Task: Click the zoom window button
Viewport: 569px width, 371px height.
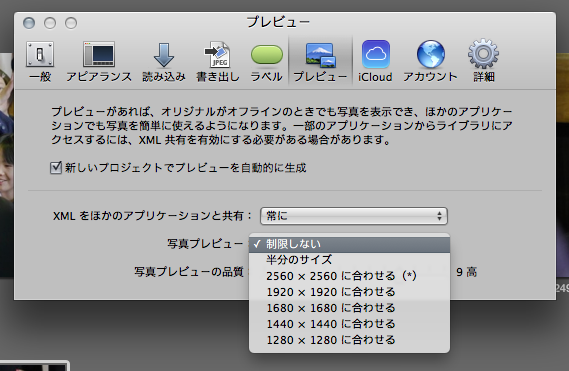Action: click(x=71, y=23)
